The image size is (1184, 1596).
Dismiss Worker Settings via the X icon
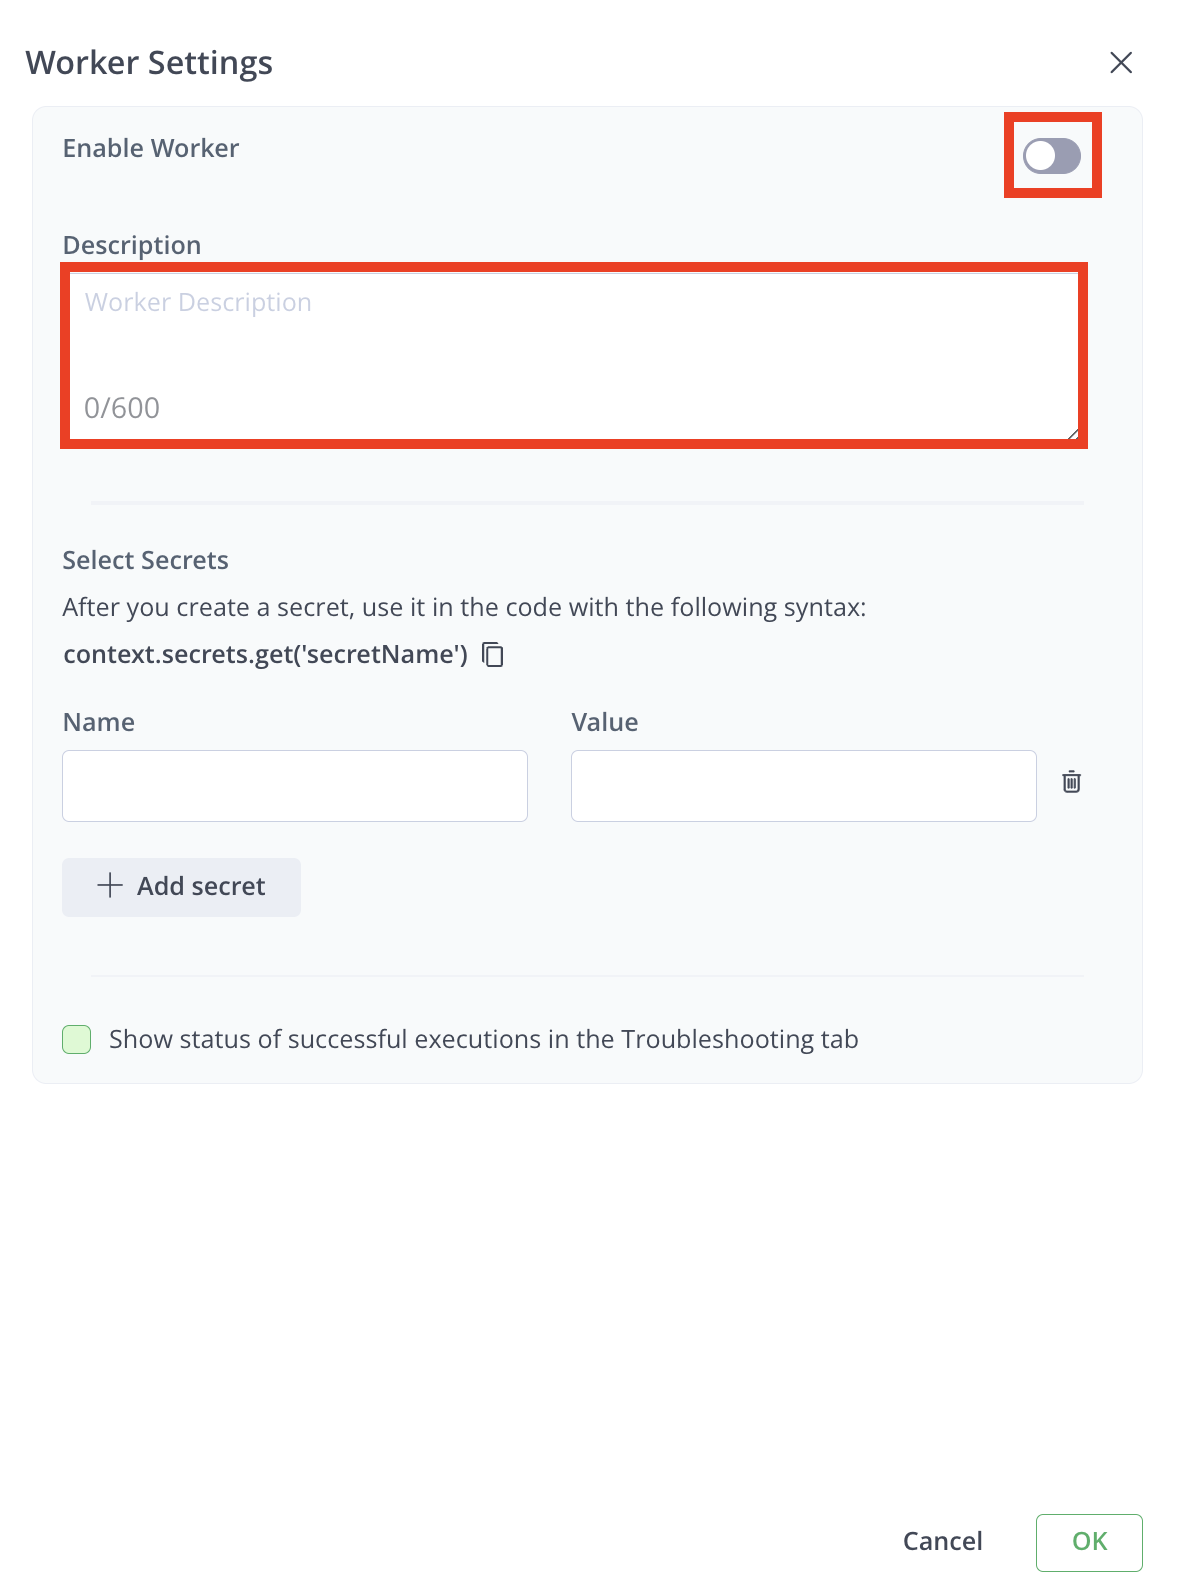1121,62
